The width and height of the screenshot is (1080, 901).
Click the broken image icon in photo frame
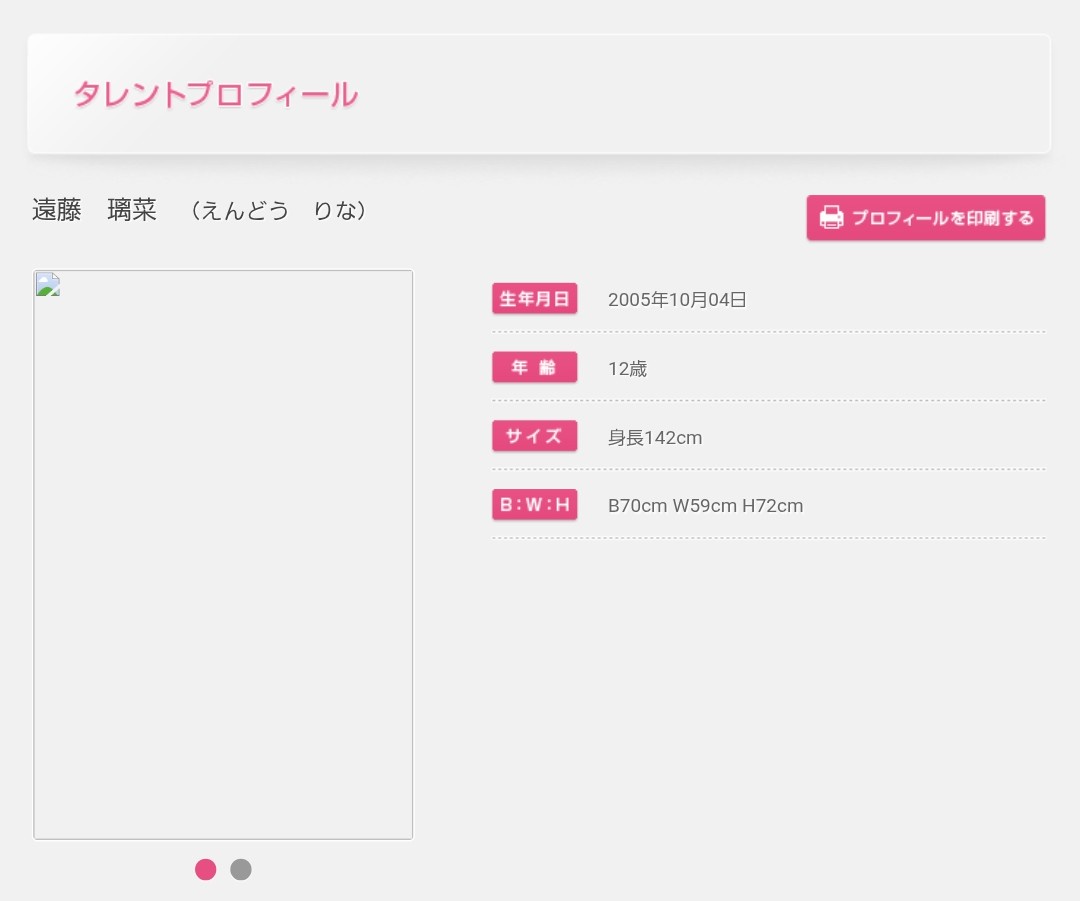pos(48,285)
